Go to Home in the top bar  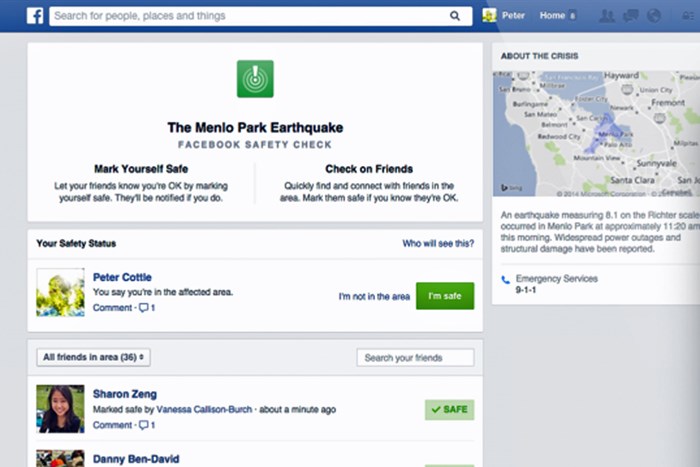tap(552, 16)
